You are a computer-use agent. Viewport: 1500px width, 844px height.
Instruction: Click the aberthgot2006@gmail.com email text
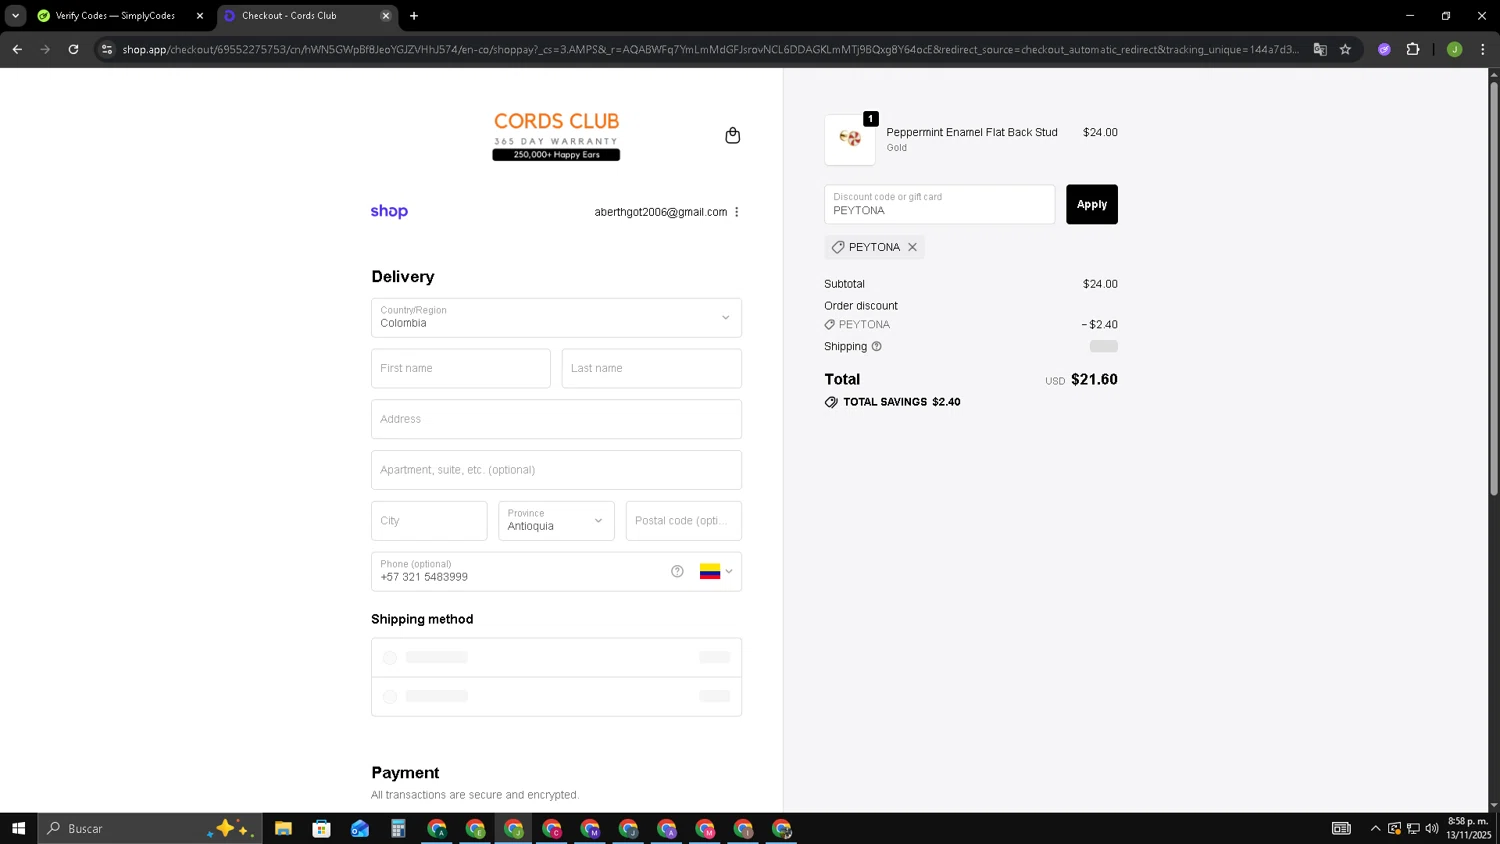point(661,212)
